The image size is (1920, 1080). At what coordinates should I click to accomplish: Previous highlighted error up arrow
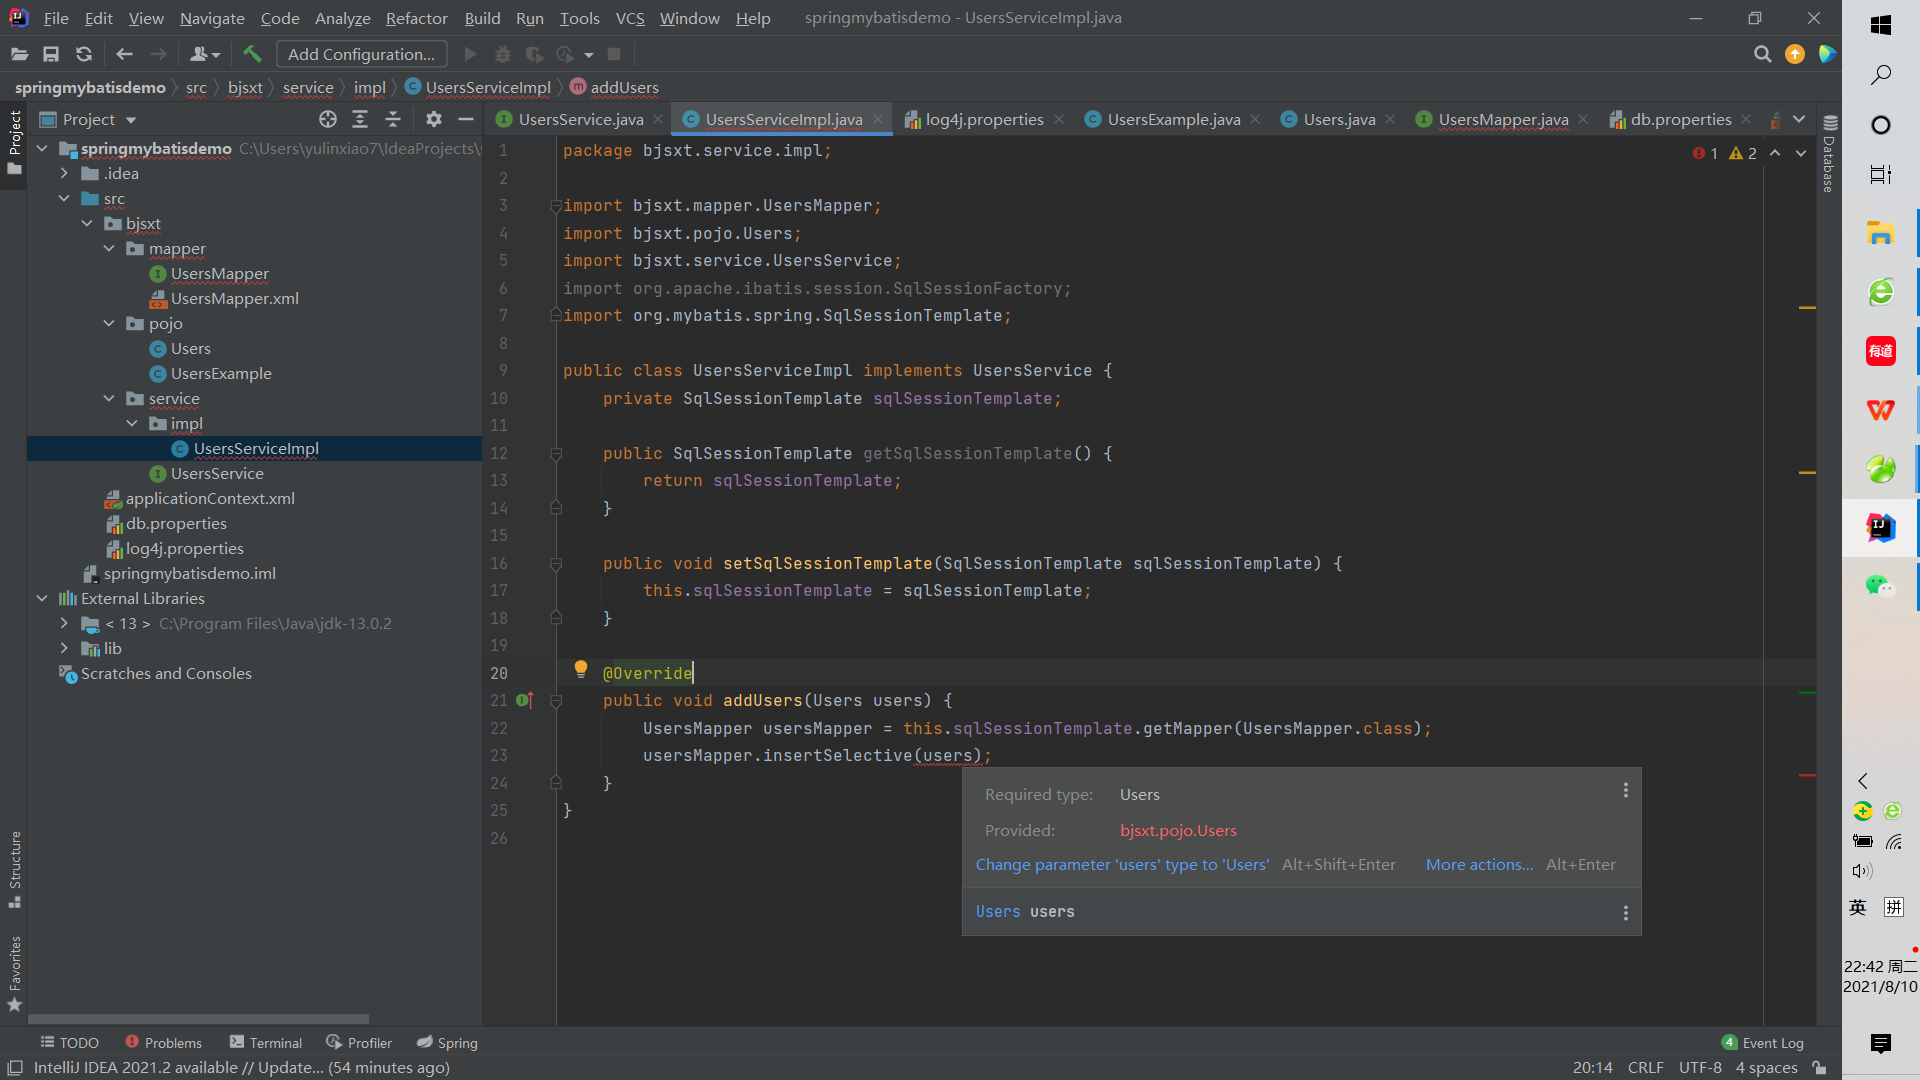[x=1775, y=153]
